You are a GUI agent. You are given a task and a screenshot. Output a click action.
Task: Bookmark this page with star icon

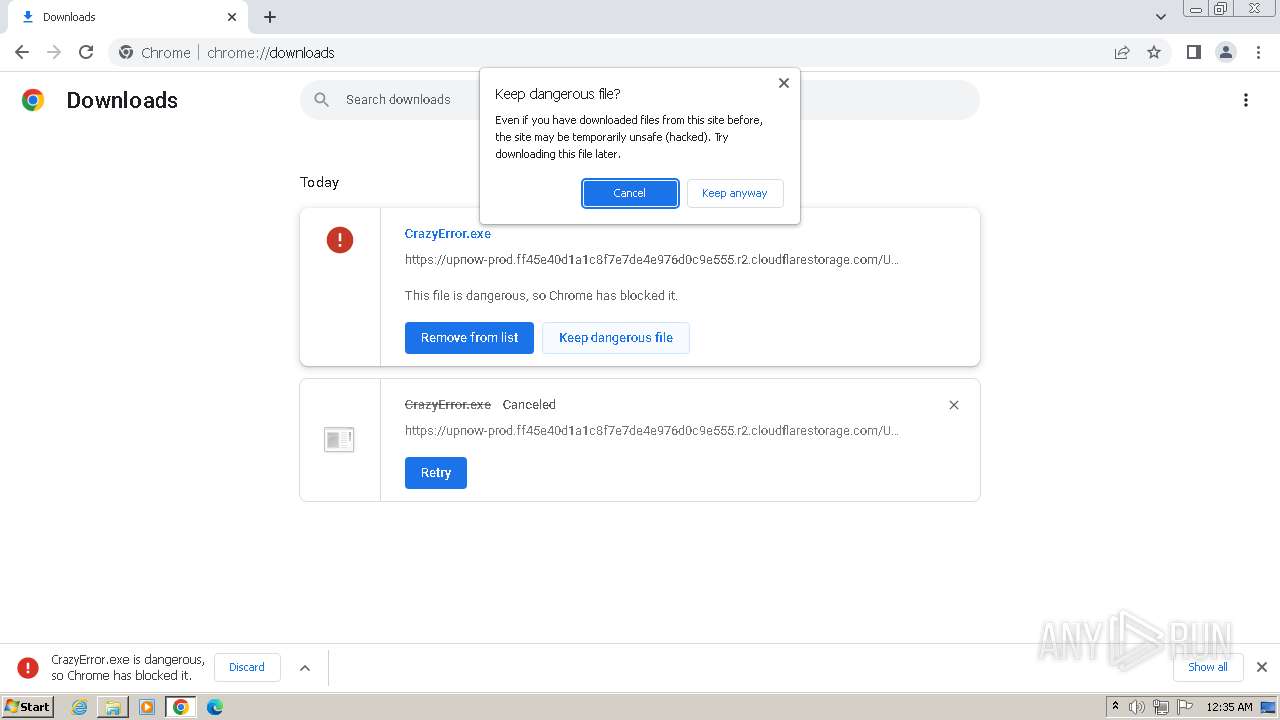coord(1154,52)
